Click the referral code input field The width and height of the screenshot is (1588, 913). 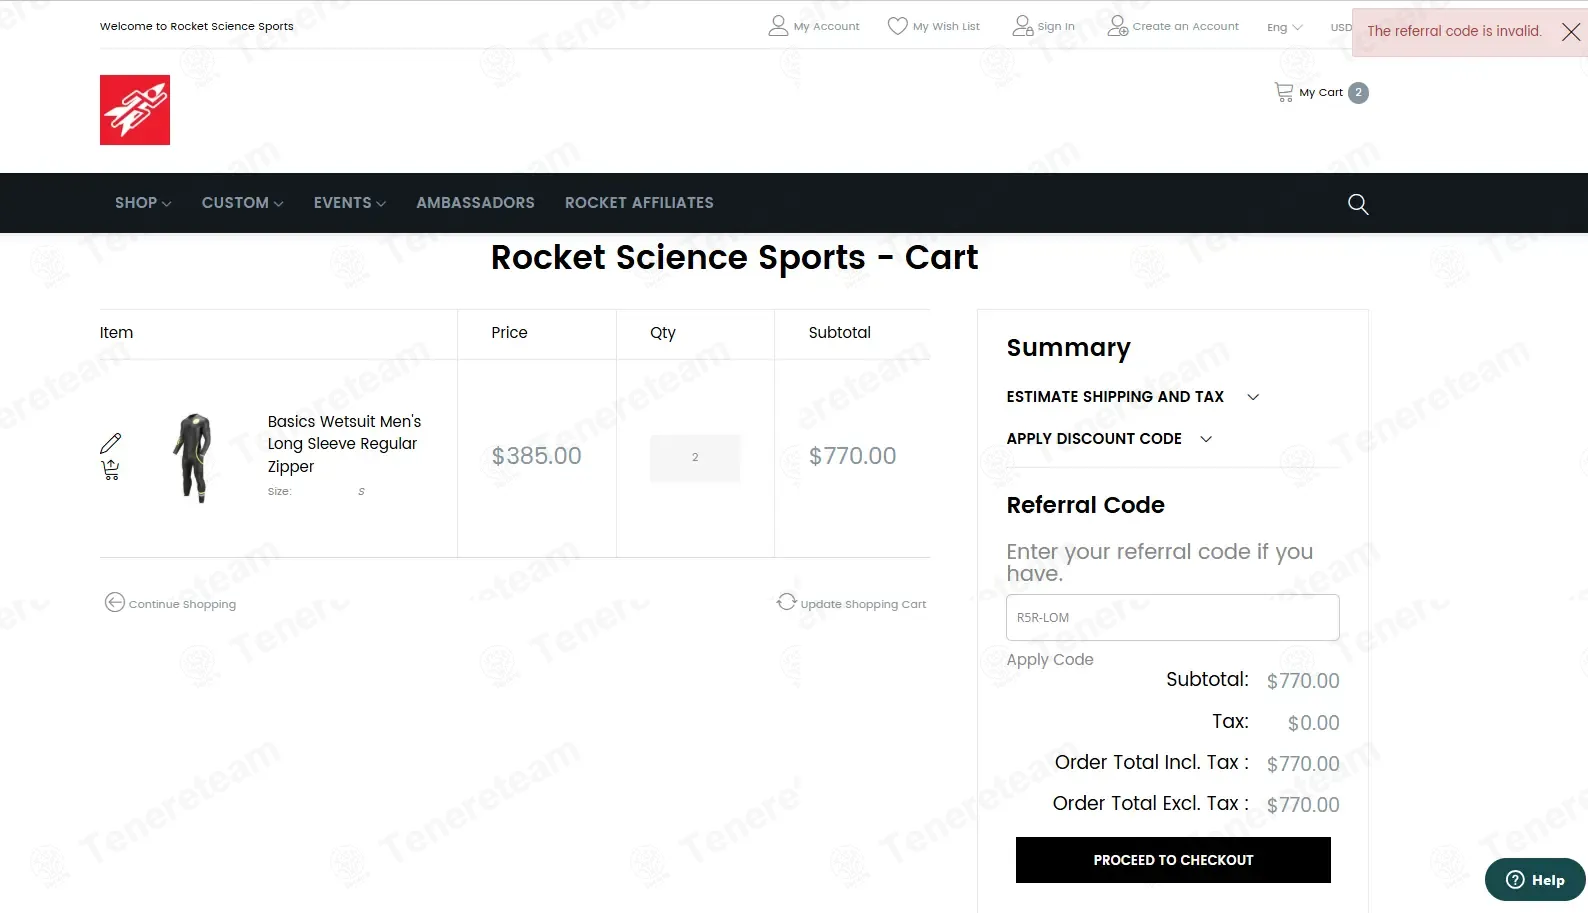click(x=1173, y=618)
